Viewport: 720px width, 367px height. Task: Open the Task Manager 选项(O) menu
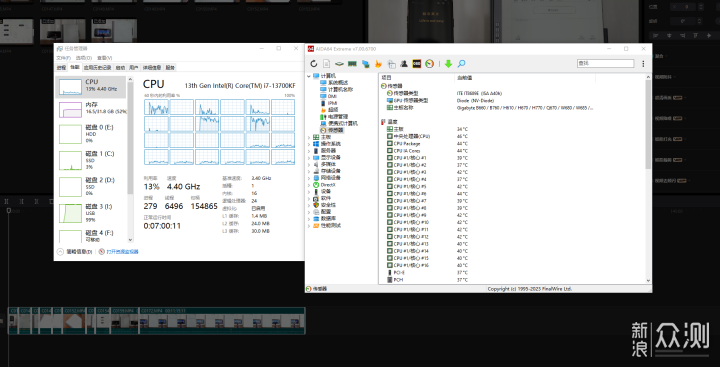84,58
